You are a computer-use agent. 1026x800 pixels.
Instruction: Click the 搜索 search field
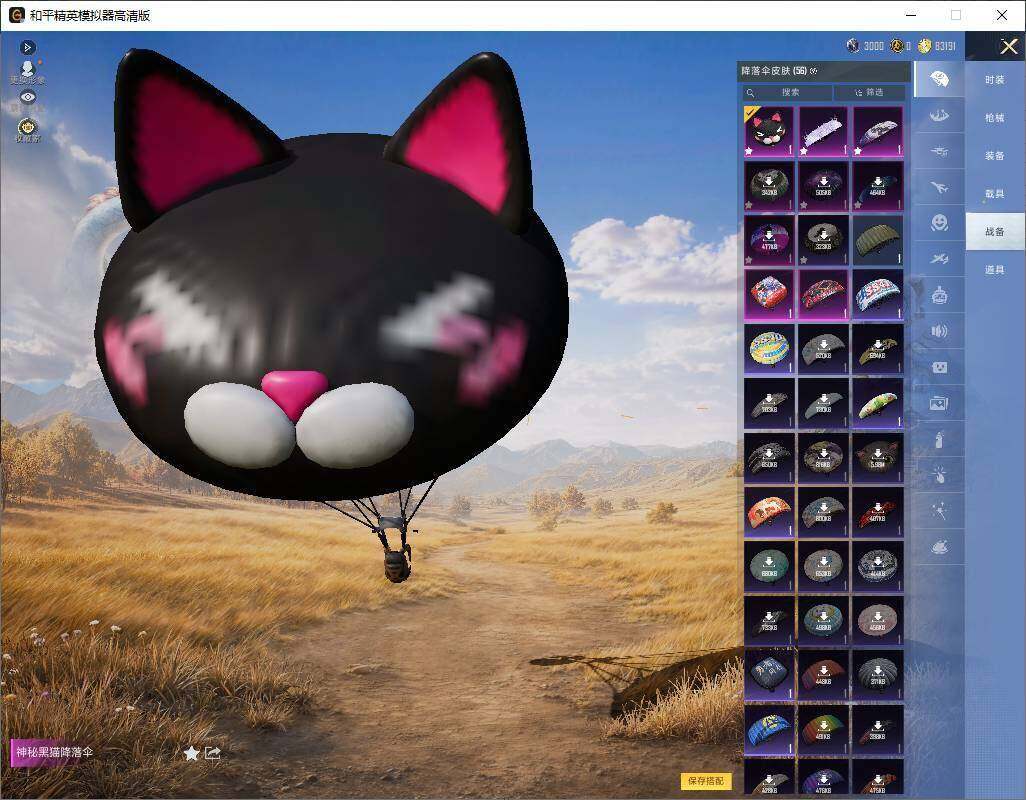787,92
